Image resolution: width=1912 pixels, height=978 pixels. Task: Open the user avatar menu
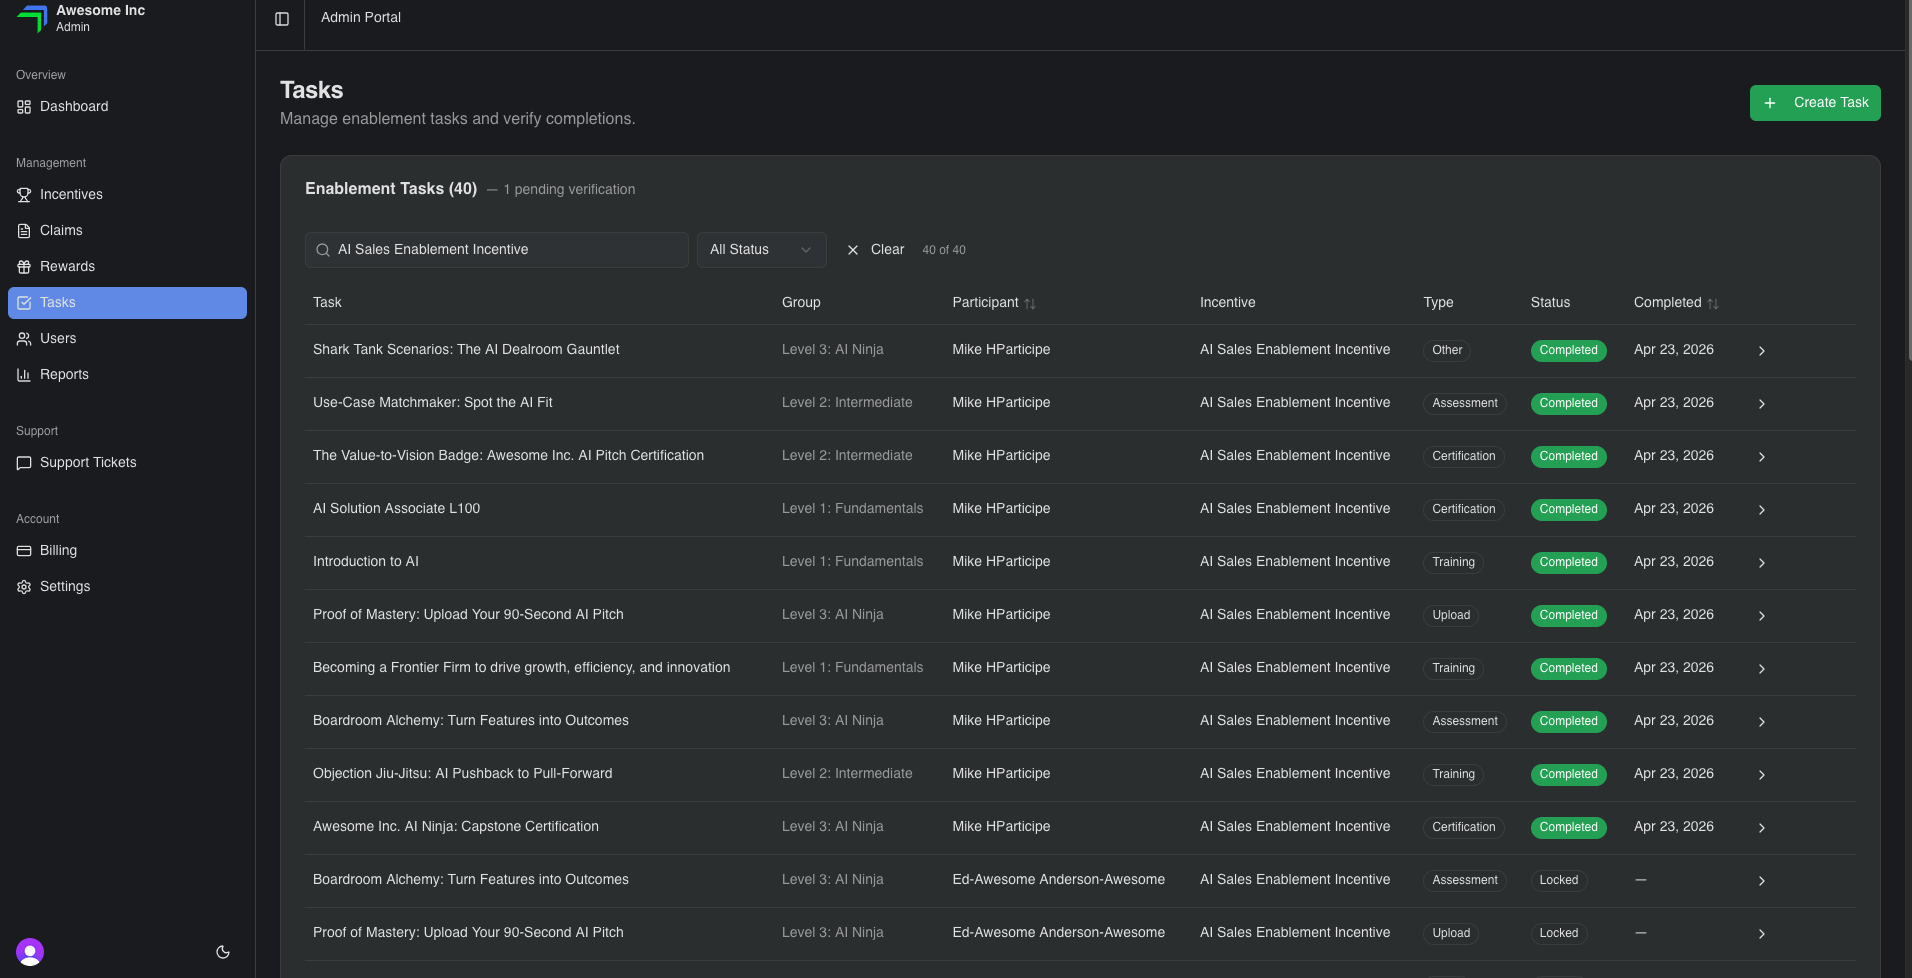click(x=30, y=952)
